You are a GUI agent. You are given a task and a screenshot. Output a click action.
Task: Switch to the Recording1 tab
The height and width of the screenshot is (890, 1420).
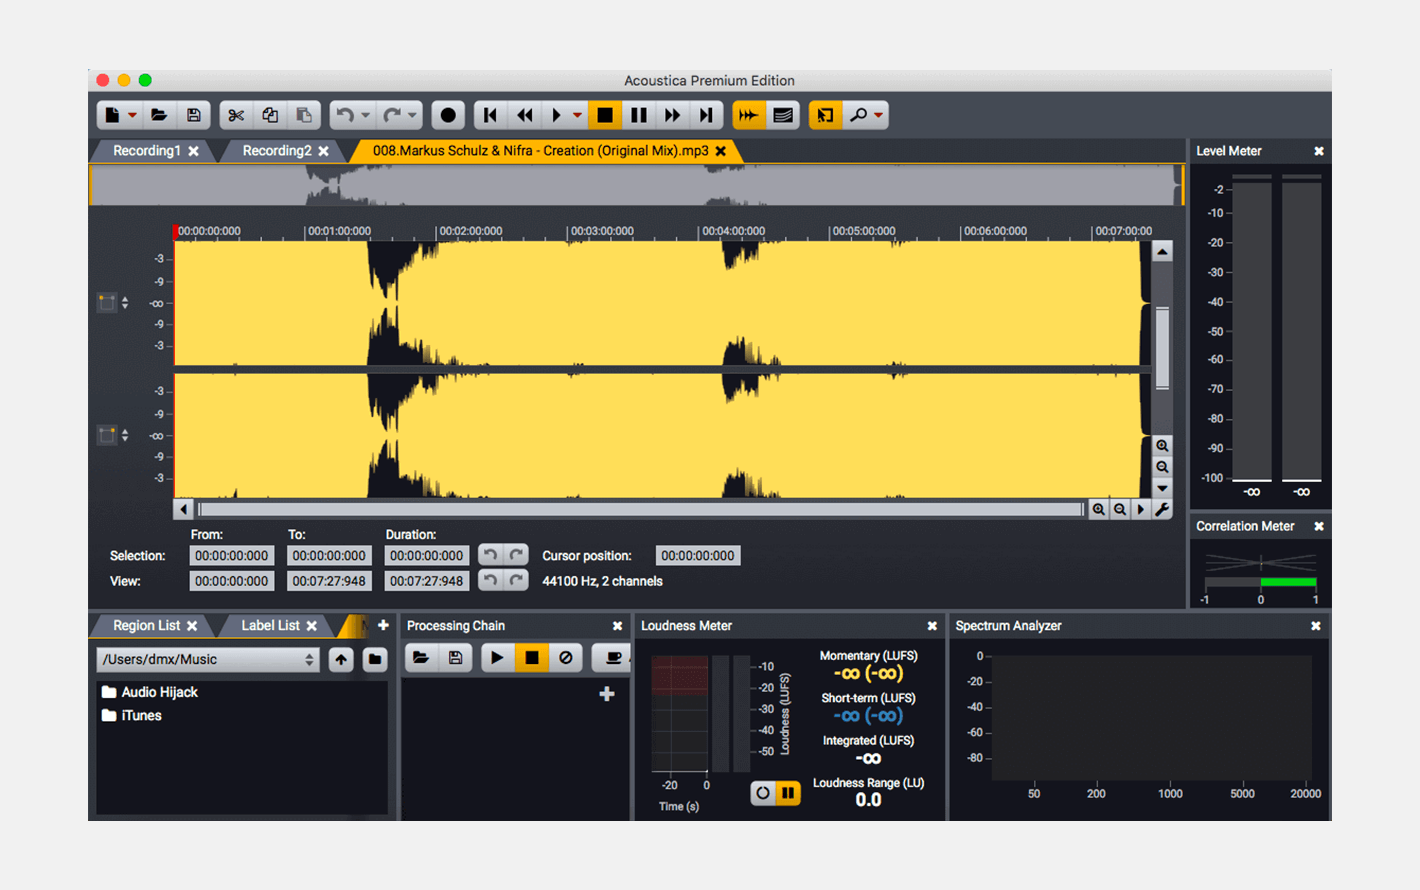(x=147, y=151)
